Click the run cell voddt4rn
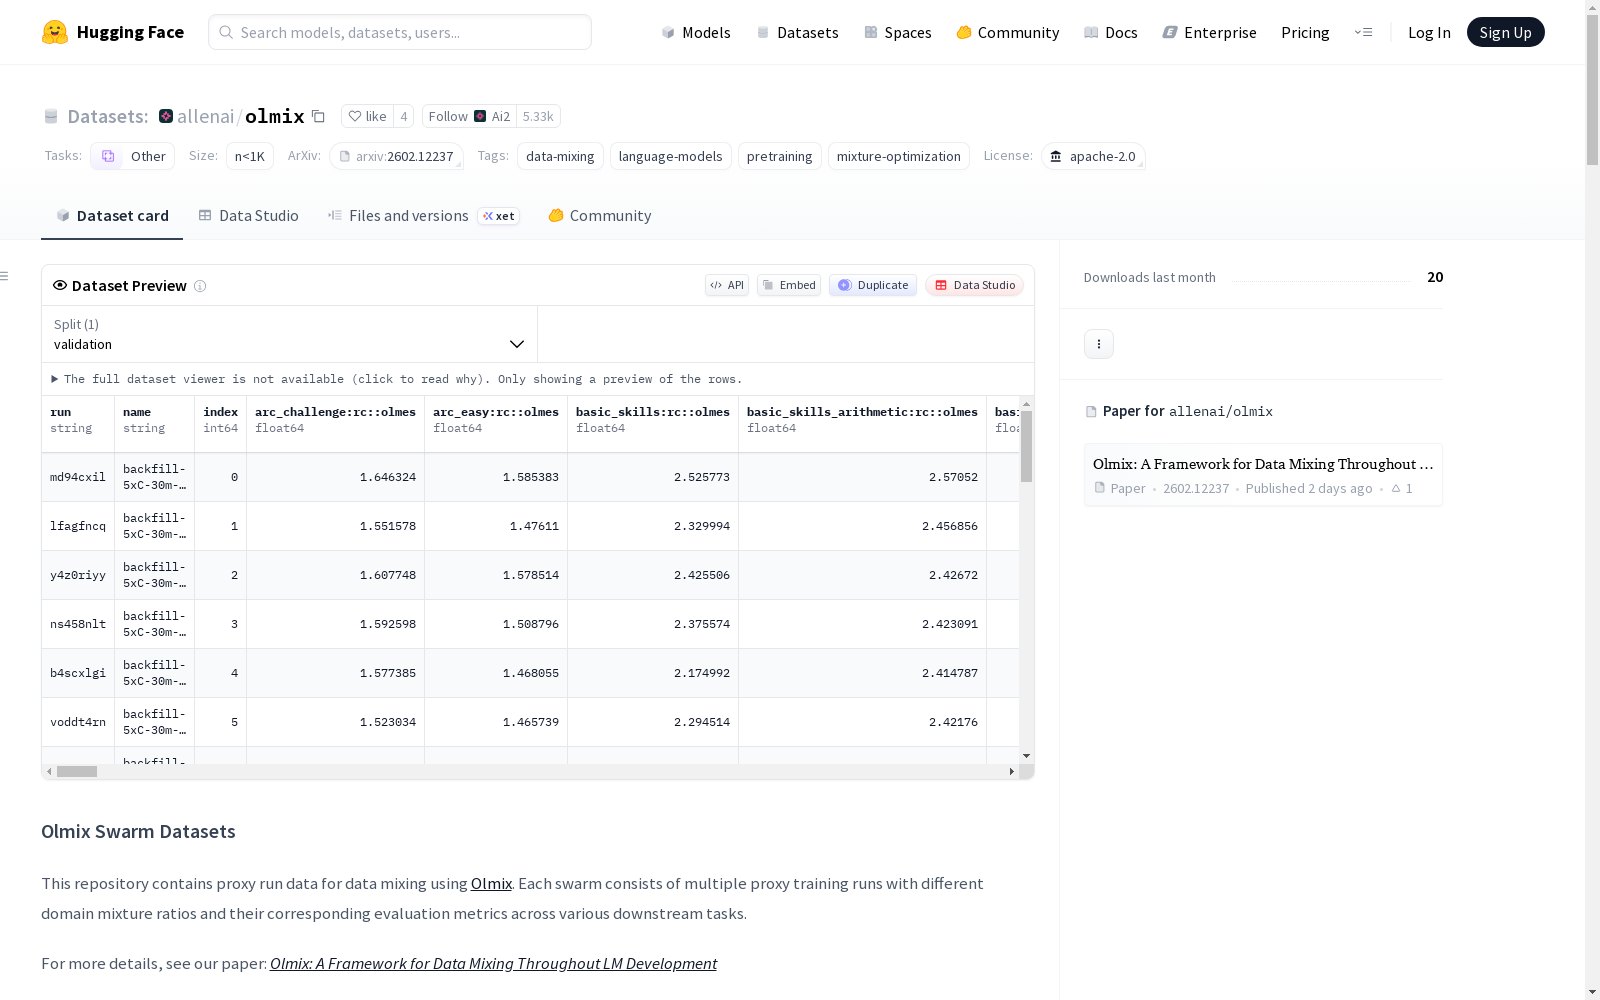 pyautogui.click(x=78, y=722)
